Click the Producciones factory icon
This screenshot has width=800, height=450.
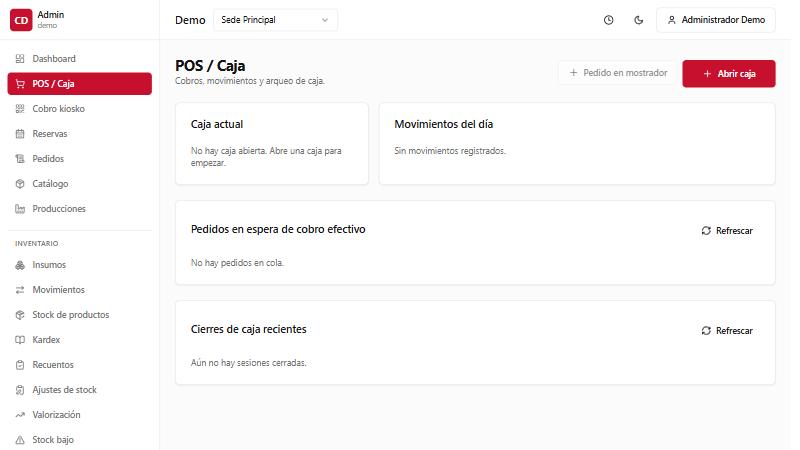(20, 209)
